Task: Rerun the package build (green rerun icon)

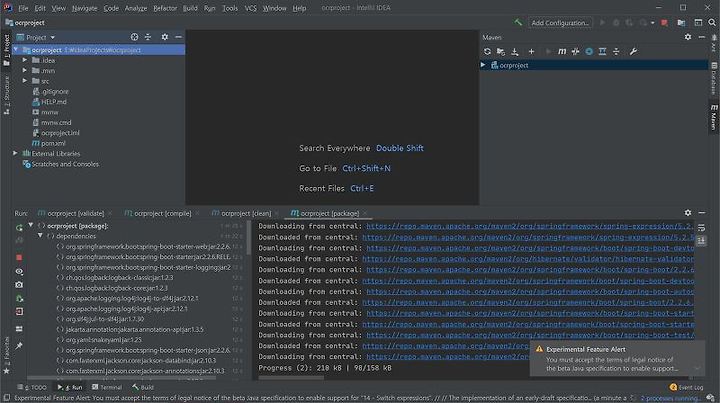Action: tap(19, 227)
